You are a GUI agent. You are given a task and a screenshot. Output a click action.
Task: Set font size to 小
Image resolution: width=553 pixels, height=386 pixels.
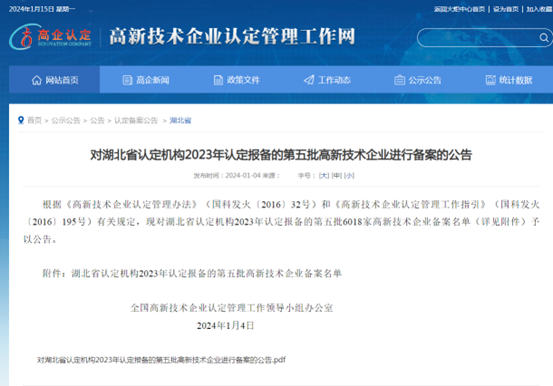point(349,175)
